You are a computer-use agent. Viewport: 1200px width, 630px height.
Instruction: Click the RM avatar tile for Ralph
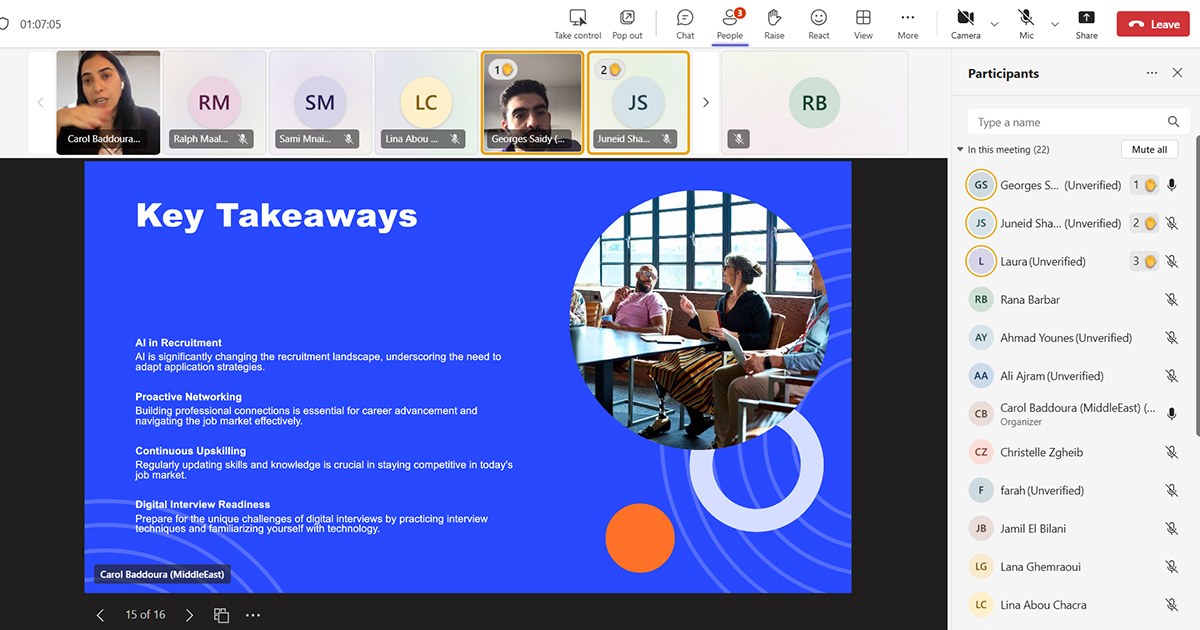tap(214, 102)
